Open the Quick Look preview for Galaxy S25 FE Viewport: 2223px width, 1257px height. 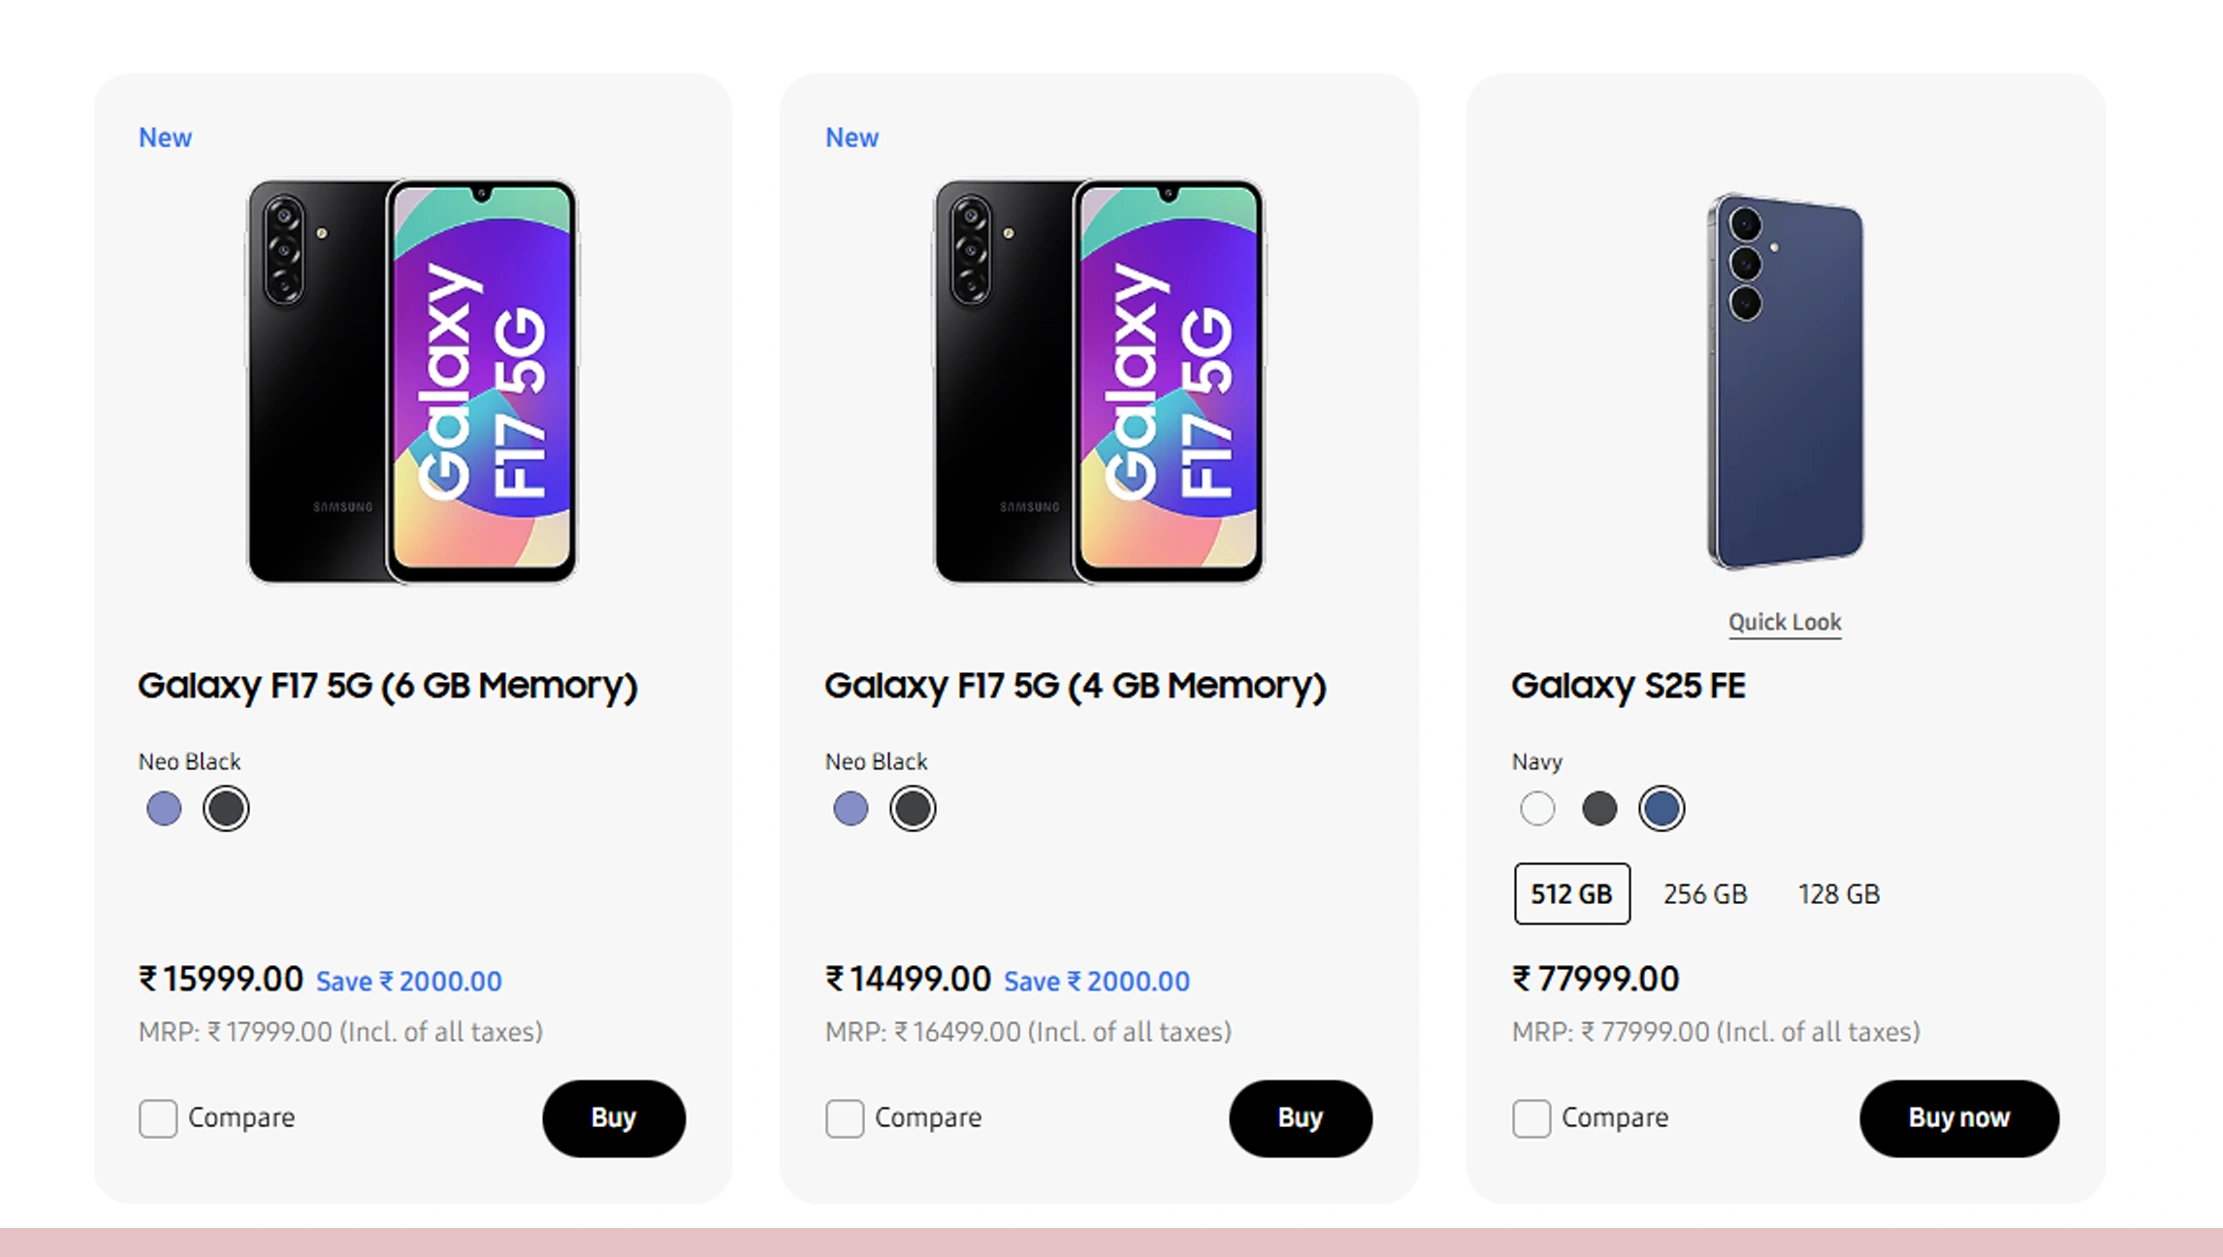1784,622
